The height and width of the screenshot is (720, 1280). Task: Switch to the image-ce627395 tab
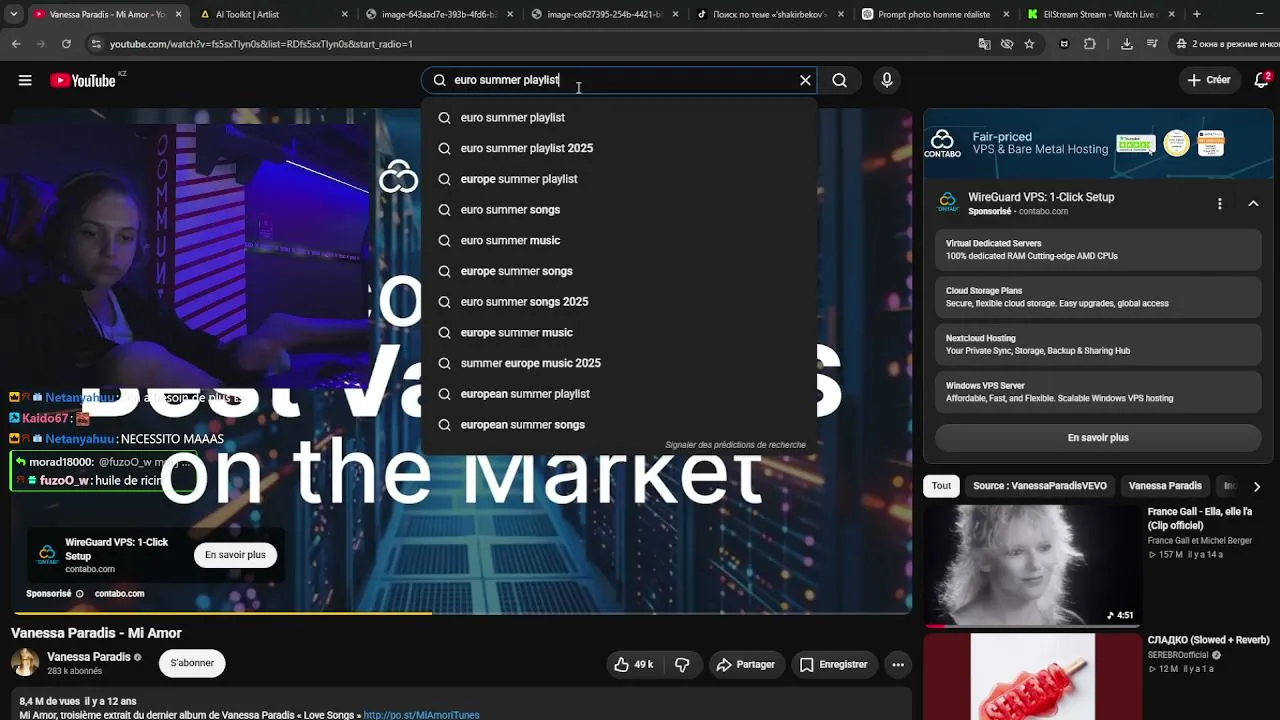coord(603,14)
